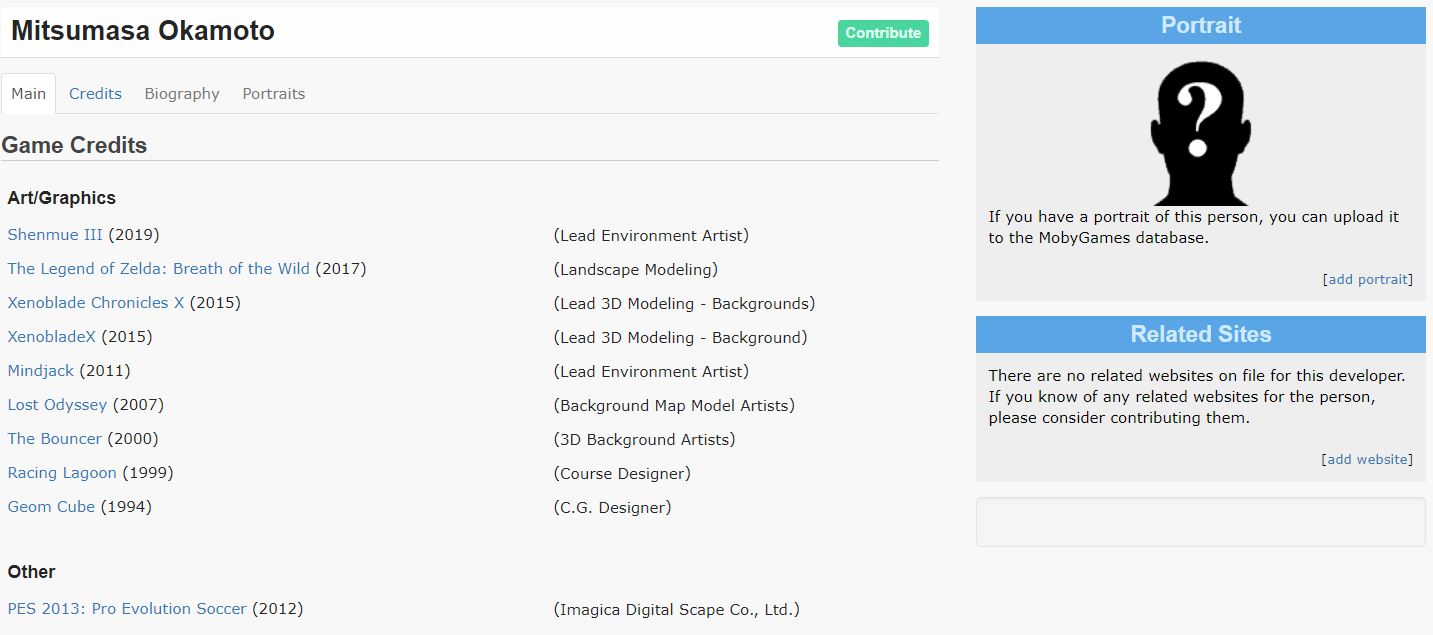Click the Other section heading
This screenshot has width=1433, height=635.
31,572
